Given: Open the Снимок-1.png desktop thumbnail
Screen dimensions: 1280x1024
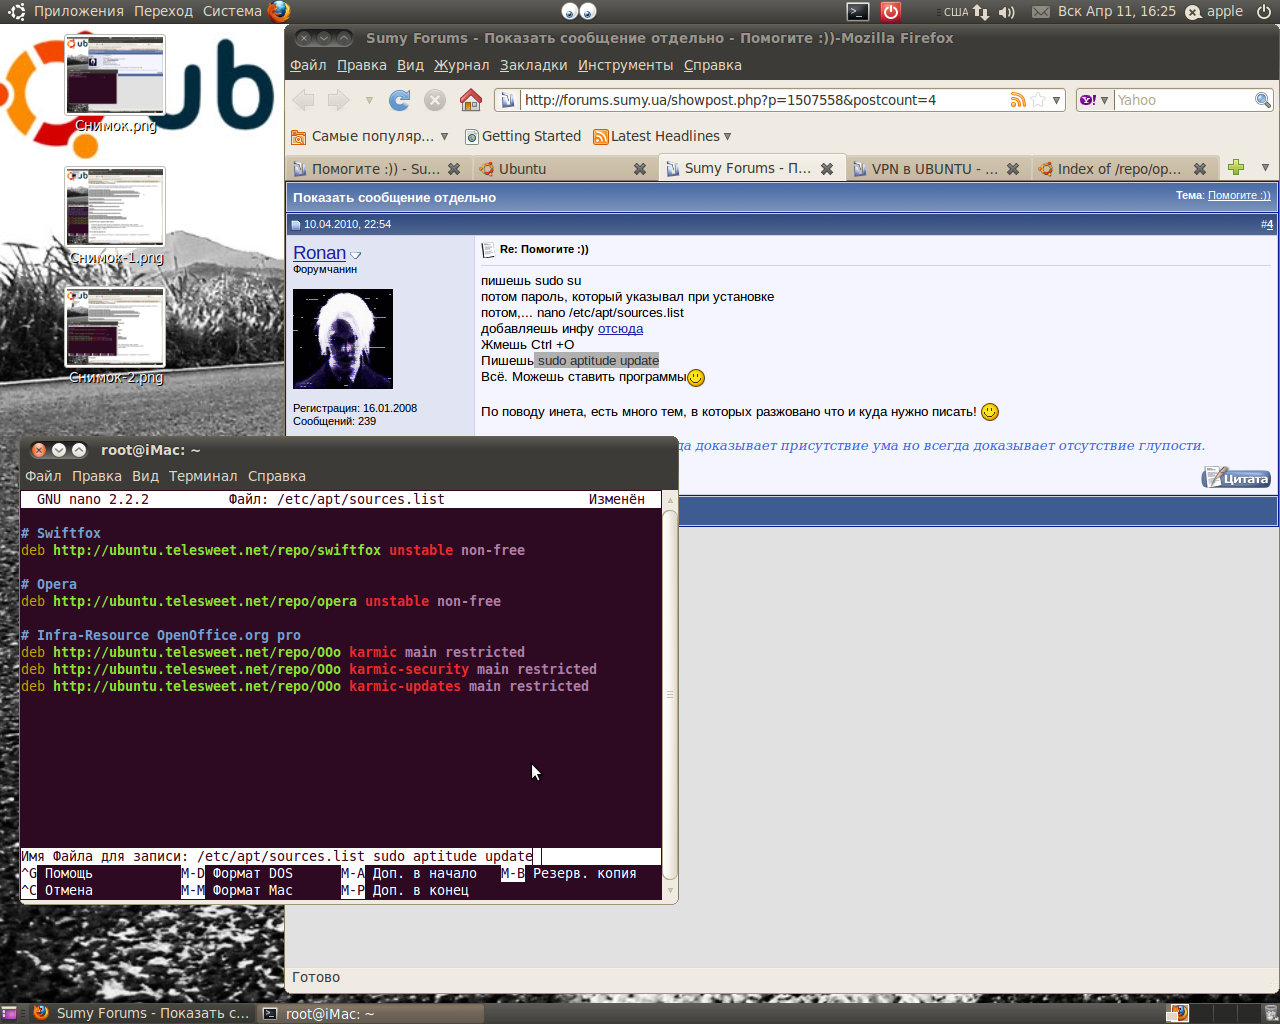Looking at the screenshot, I should [115, 207].
